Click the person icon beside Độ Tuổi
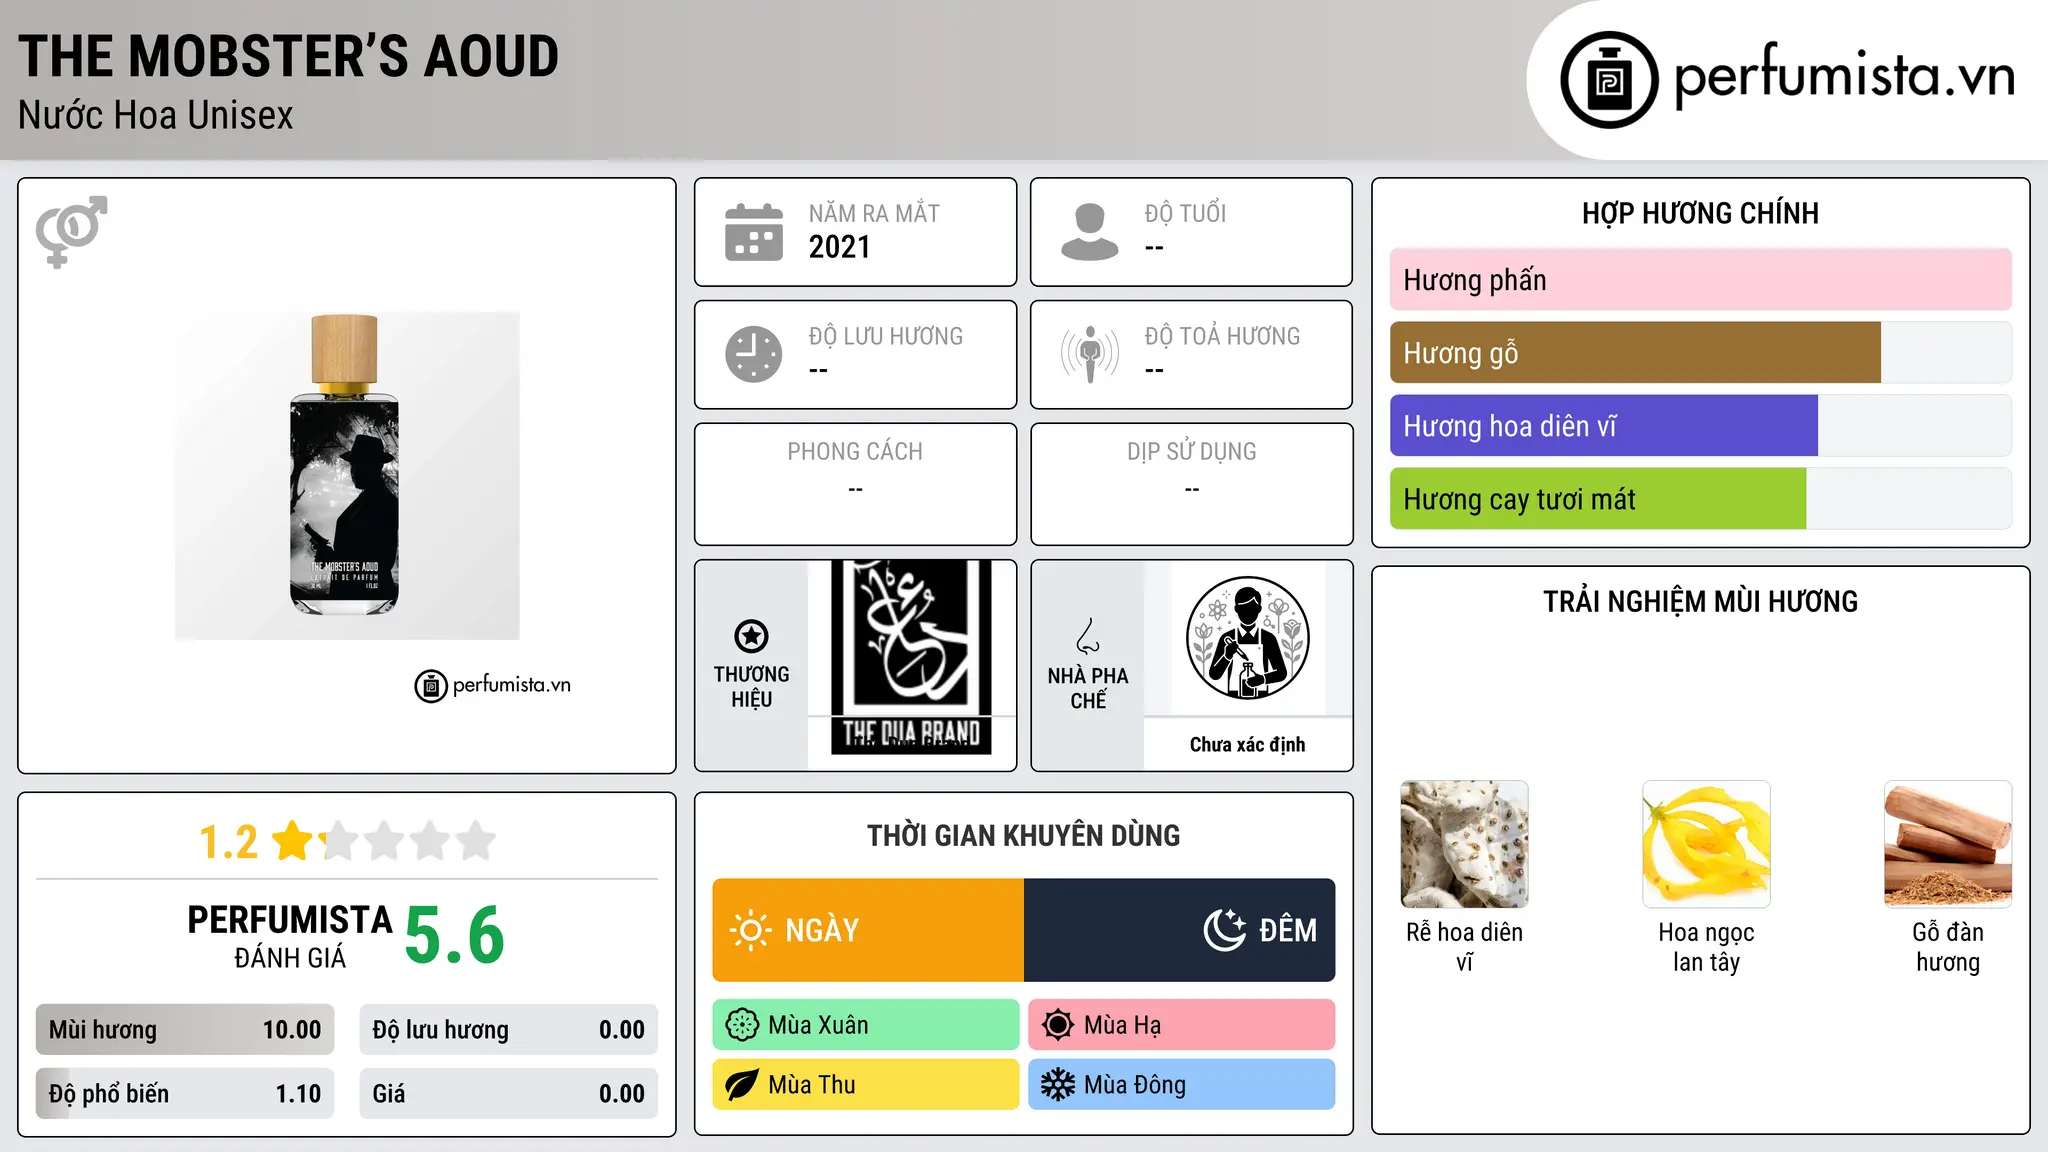2048x1152 pixels. coord(1089,232)
